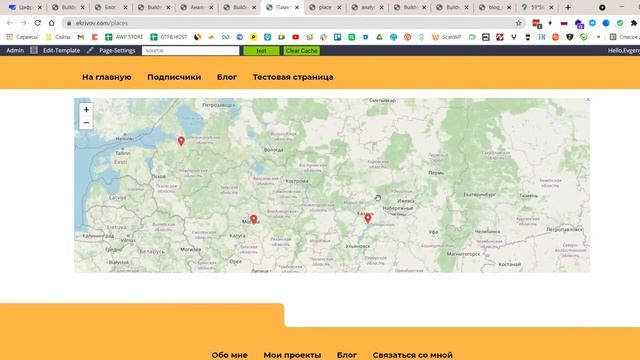
Task: Open the AWP STORE bookmark
Action: (x=124, y=37)
